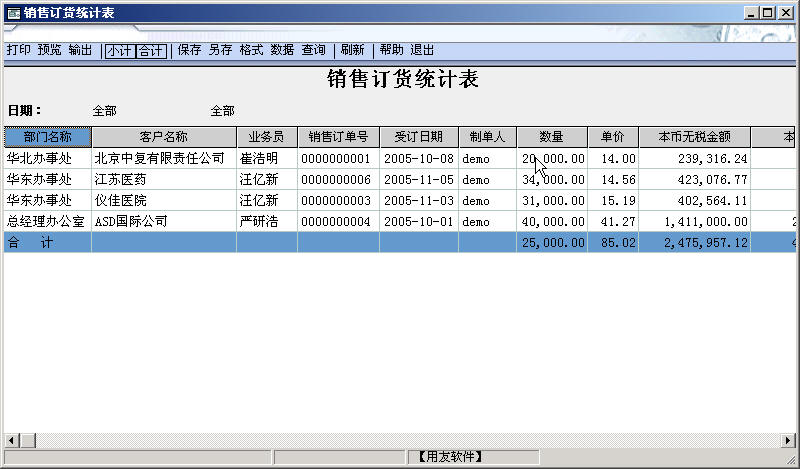The image size is (800, 469).
Task: Select quantity 40,000.00
Action: (552, 221)
